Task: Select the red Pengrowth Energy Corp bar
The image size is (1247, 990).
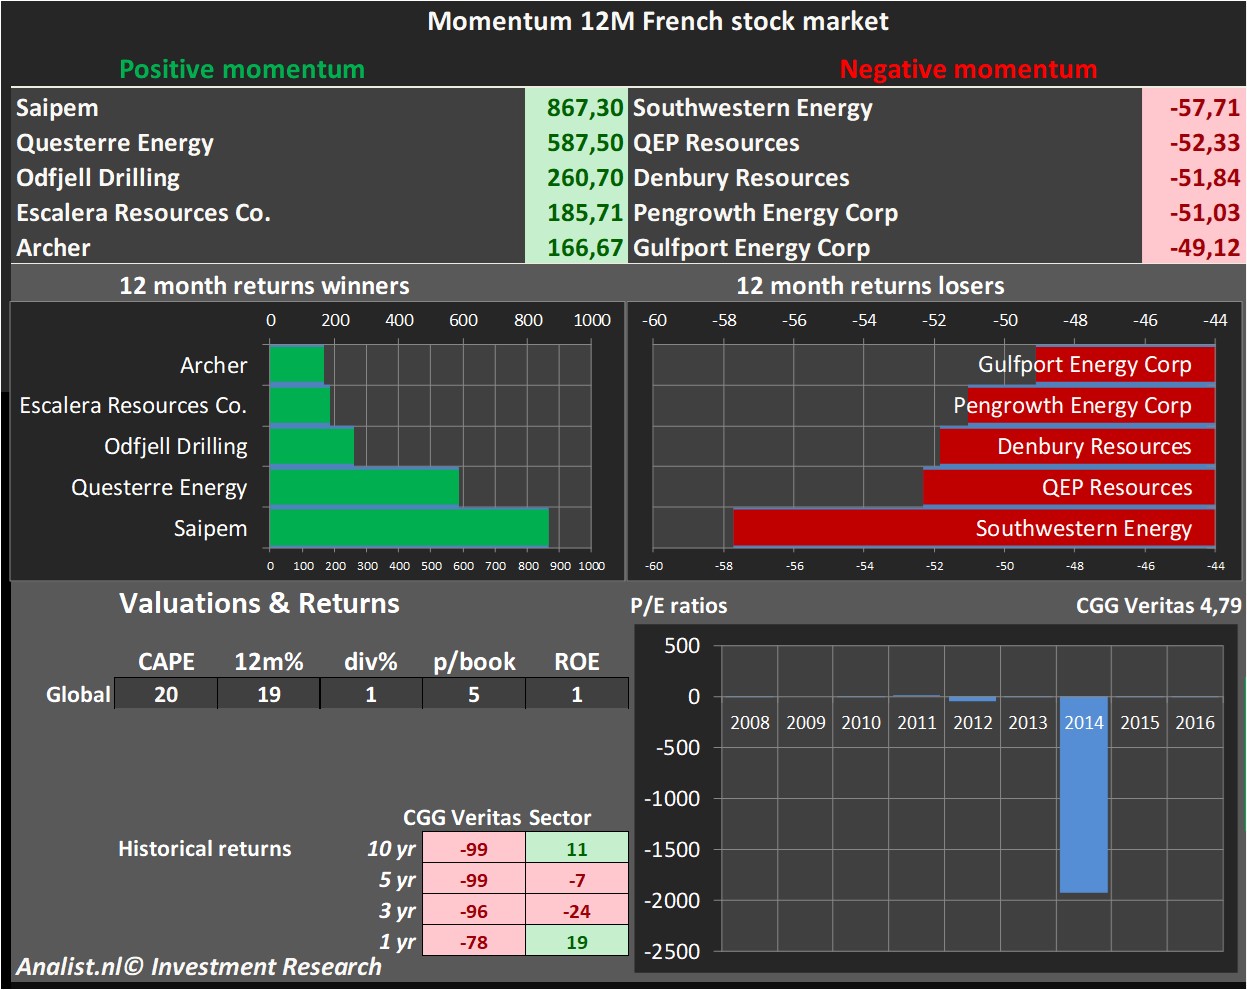Action: click(x=1091, y=405)
